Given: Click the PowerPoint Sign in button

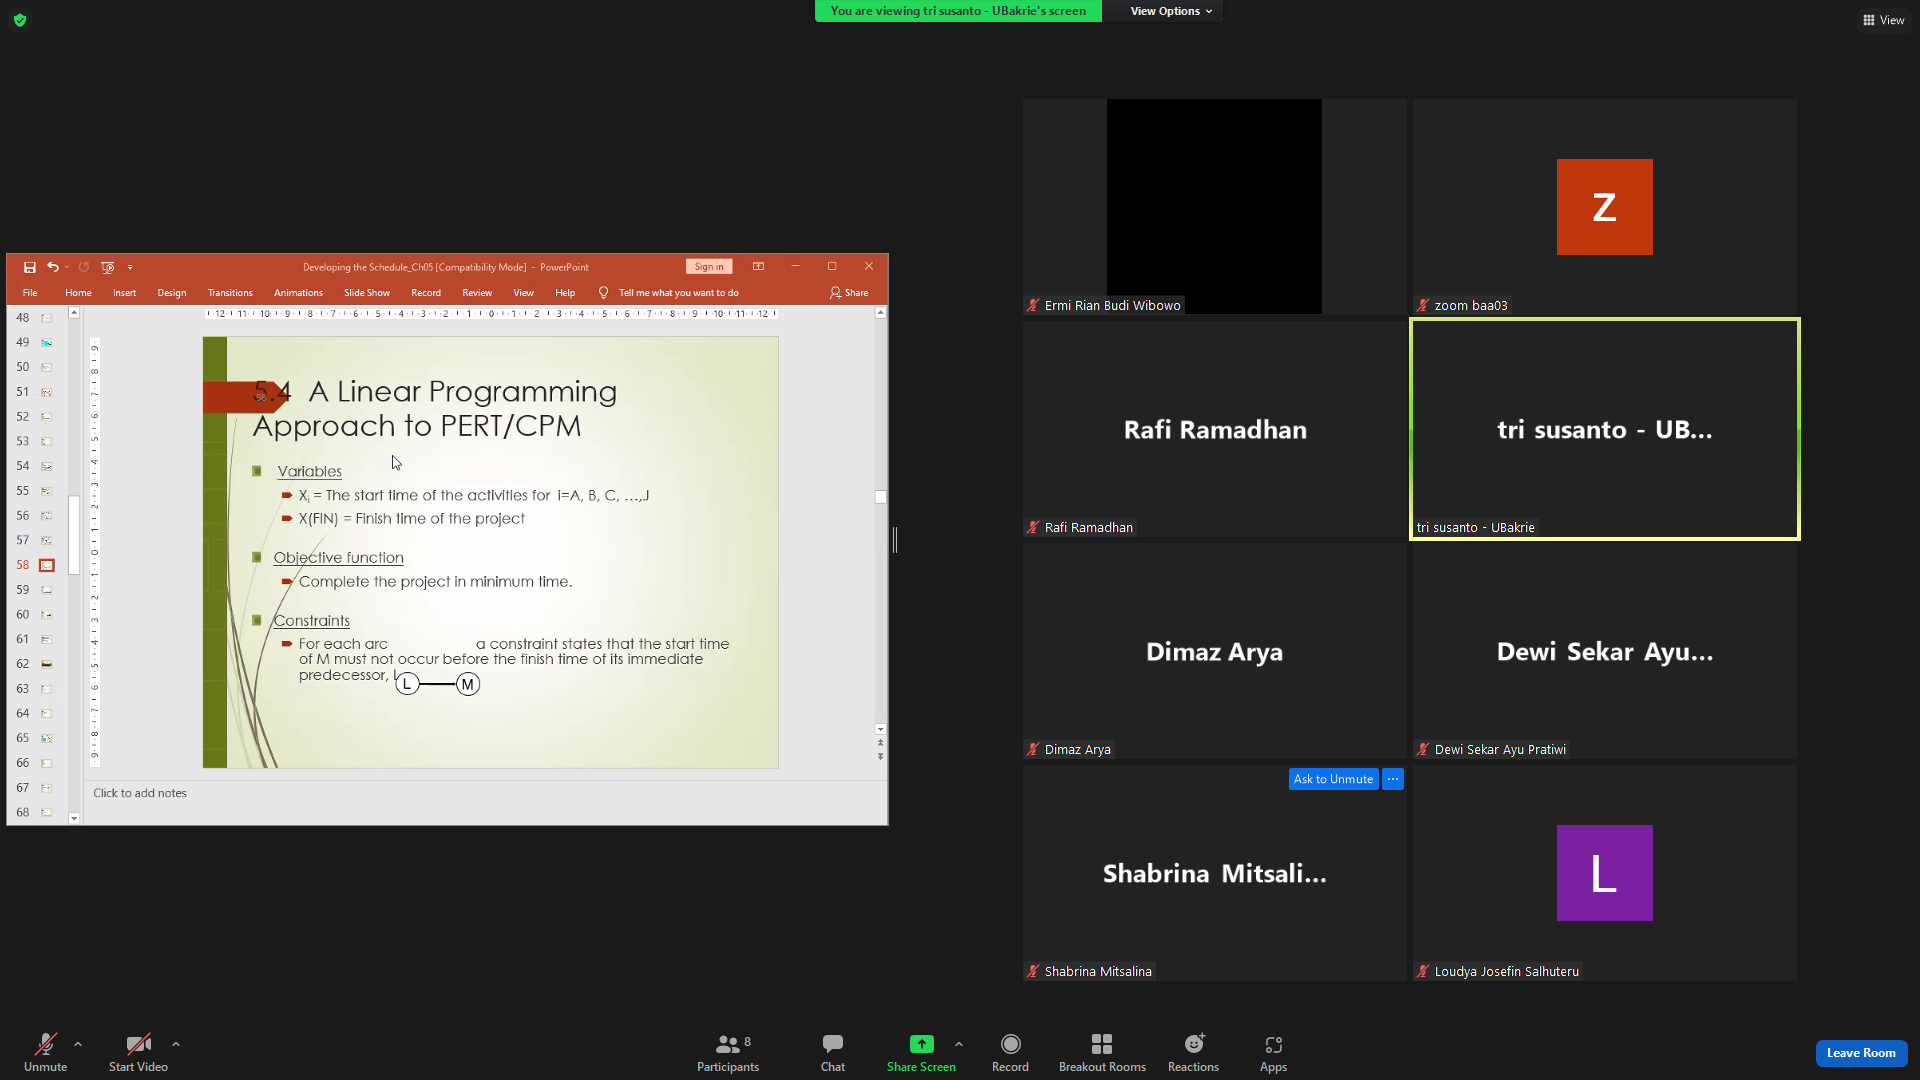Looking at the screenshot, I should (x=709, y=267).
